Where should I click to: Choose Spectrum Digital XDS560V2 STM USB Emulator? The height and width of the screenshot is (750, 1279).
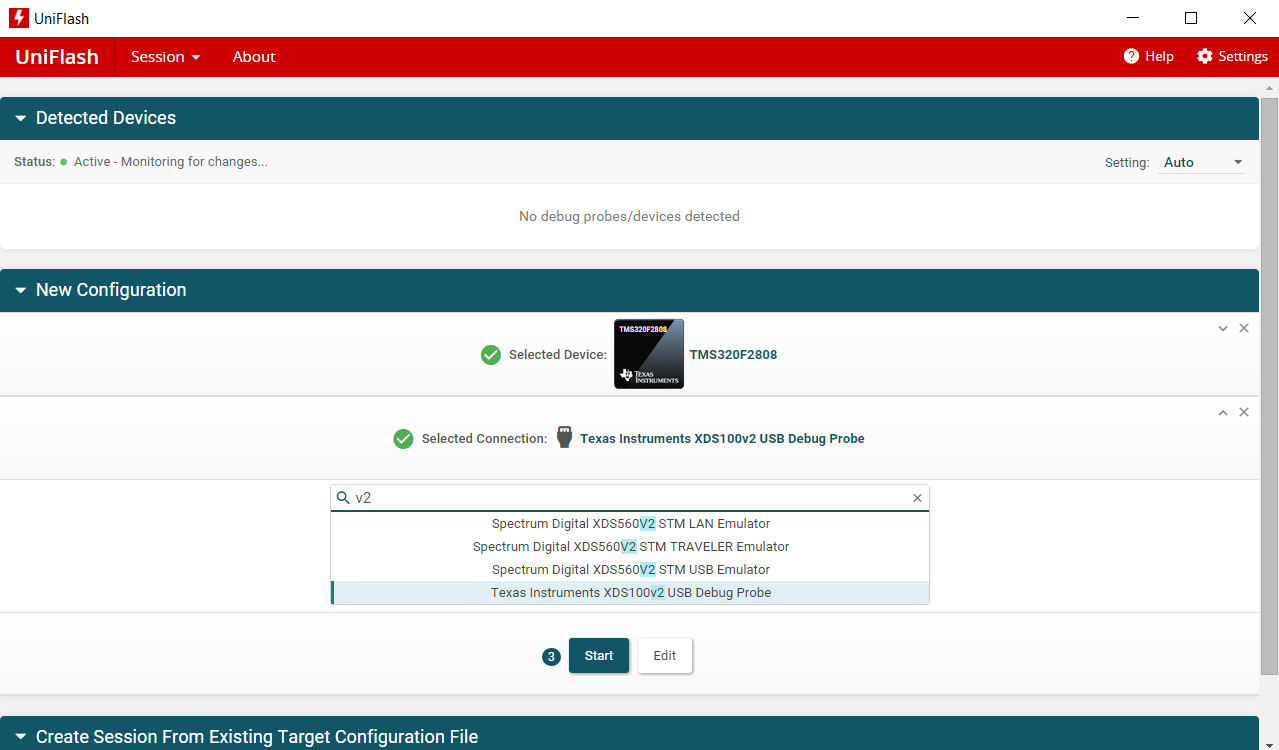pyautogui.click(x=630, y=570)
